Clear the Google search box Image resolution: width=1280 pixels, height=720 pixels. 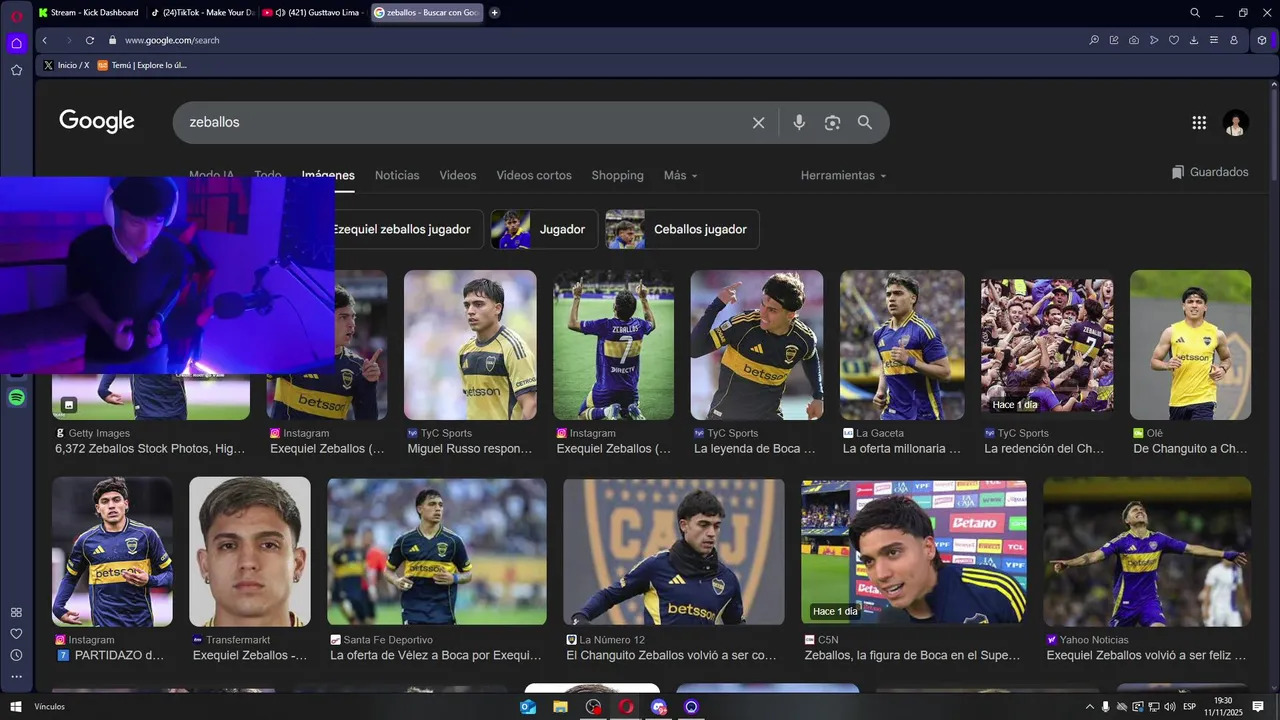click(x=758, y=122)
